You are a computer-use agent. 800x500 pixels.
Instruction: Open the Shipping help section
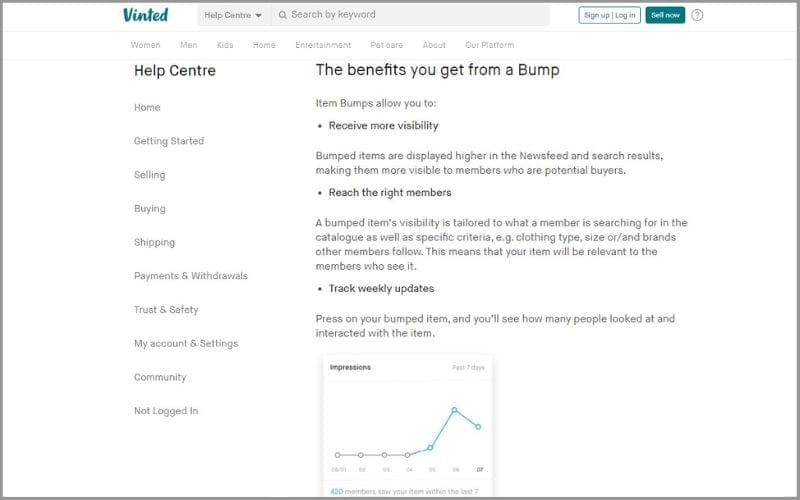pos(154,242)
